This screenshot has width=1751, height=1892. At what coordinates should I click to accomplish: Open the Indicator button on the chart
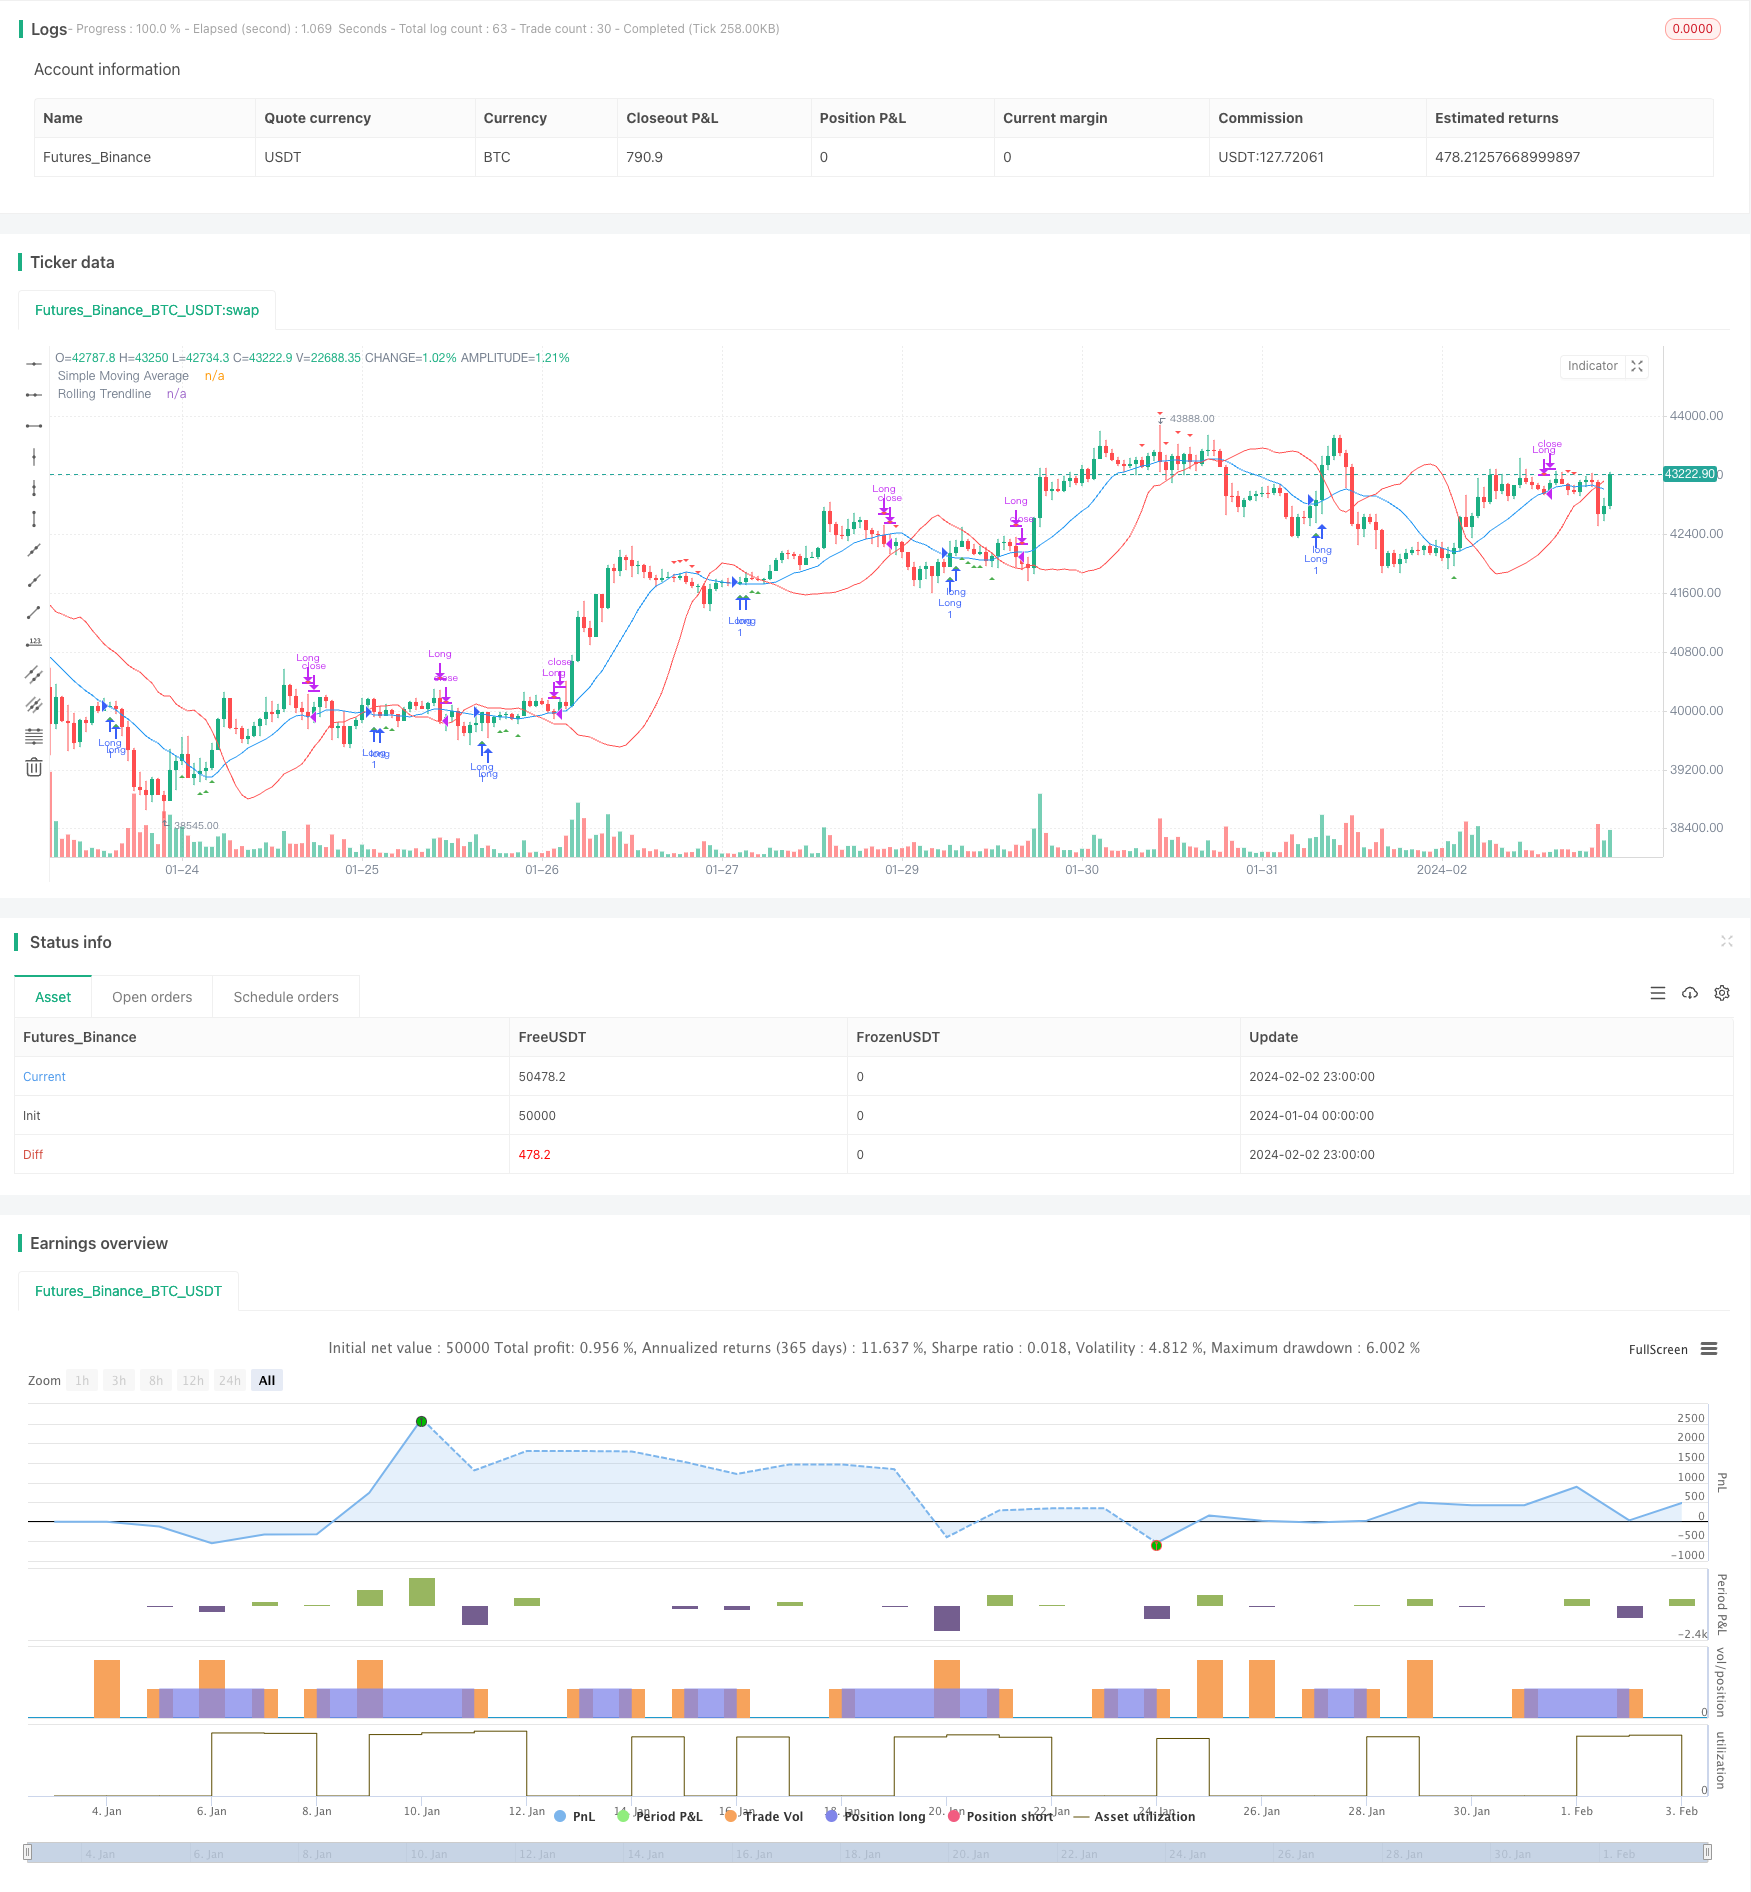[1592, 366]
